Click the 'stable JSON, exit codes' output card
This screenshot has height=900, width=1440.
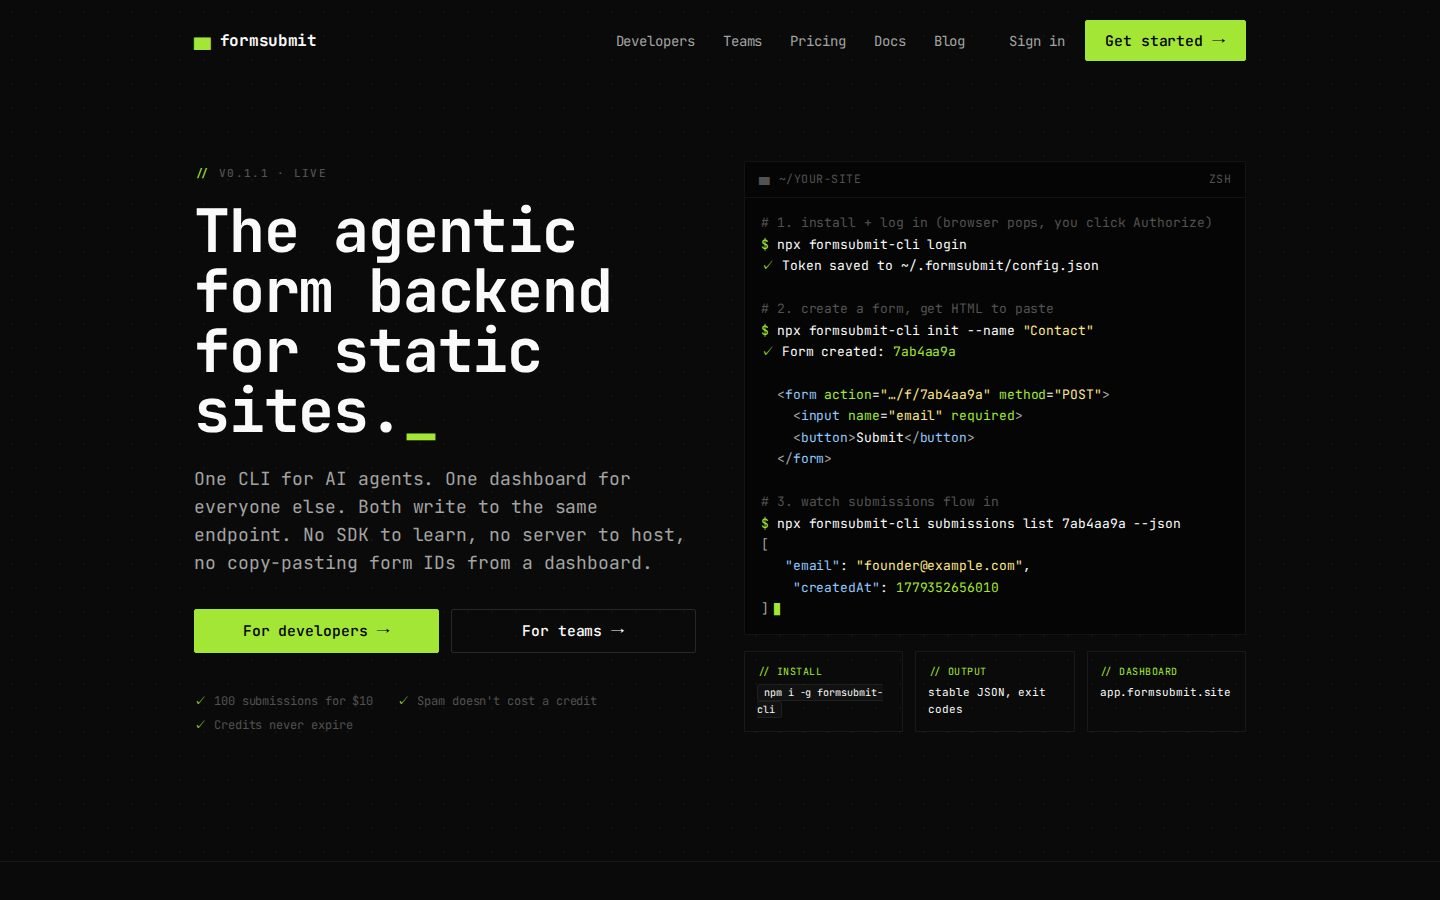[995, 692]
